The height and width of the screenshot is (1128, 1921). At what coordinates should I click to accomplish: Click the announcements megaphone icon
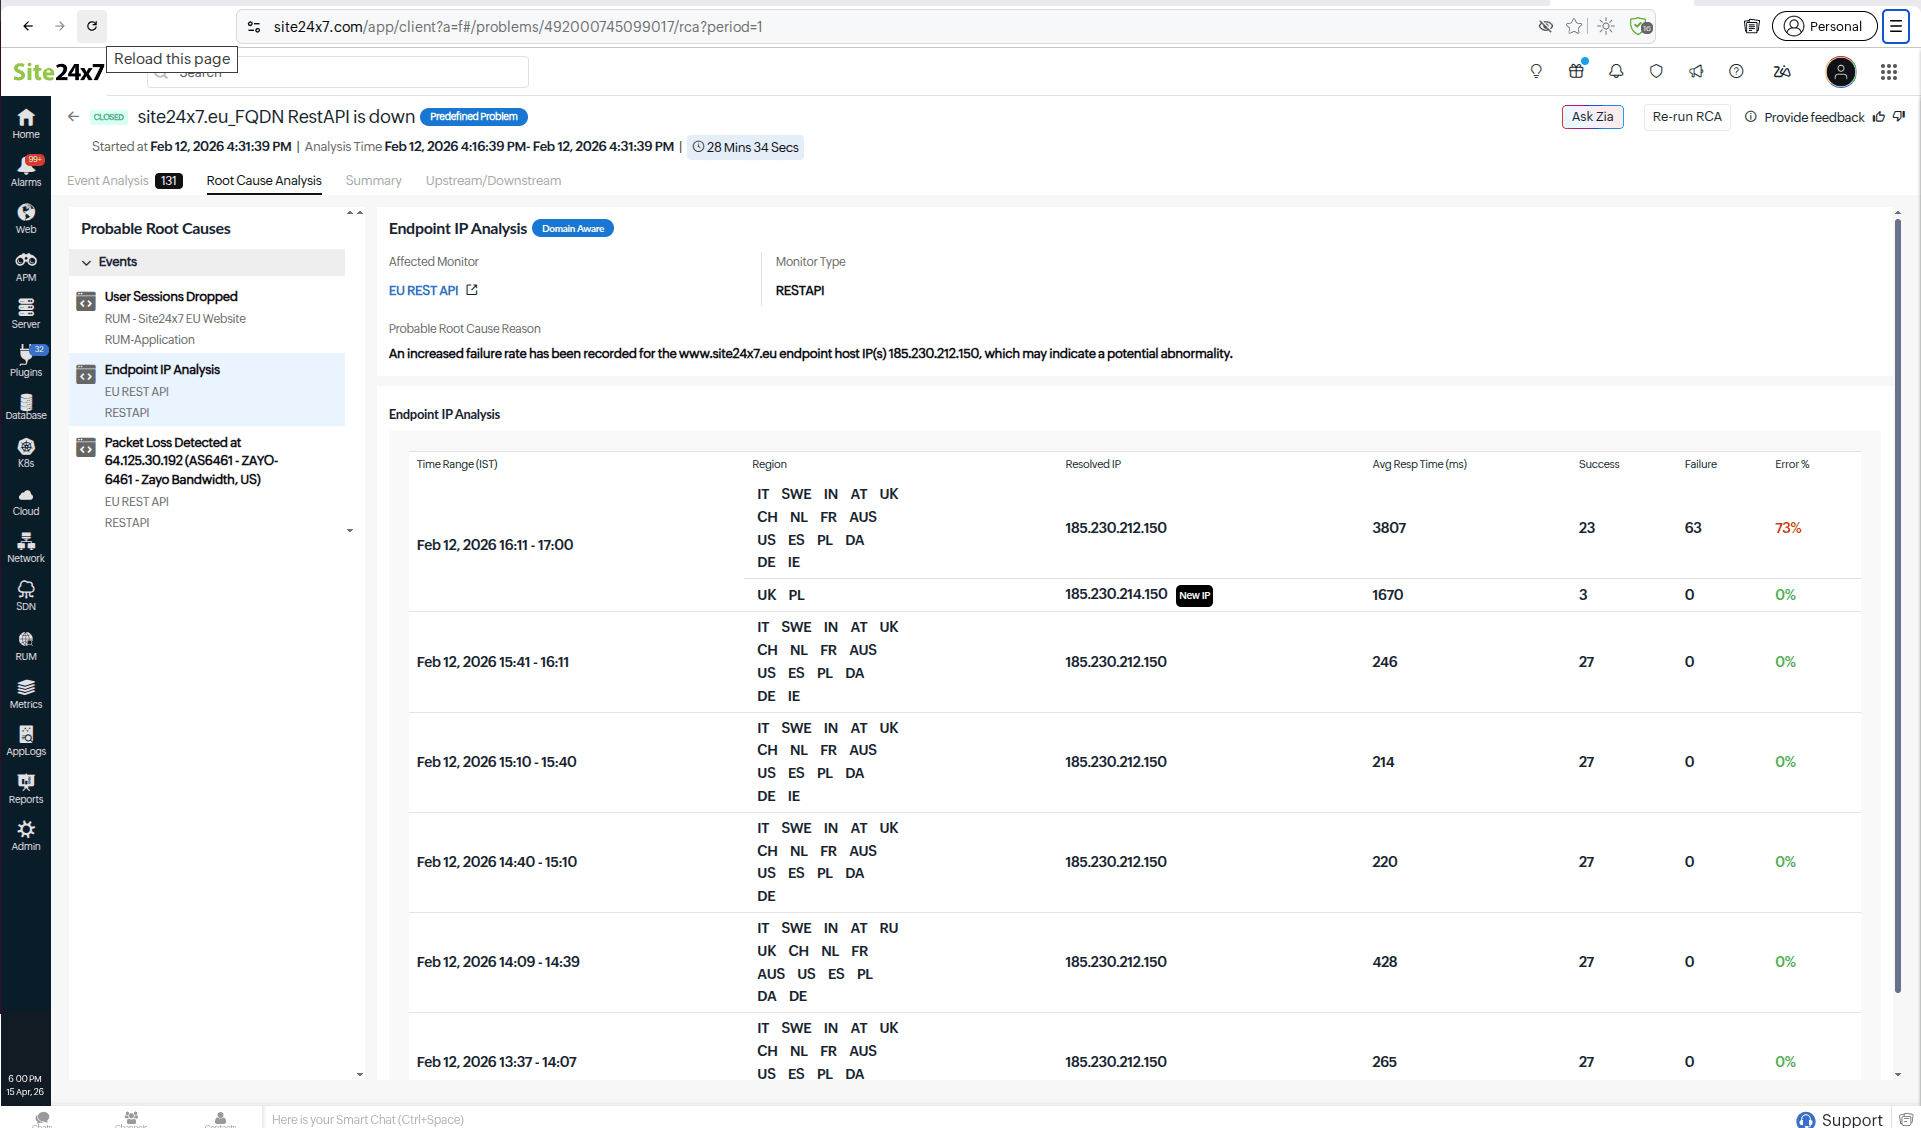click(x=1696, y=71)
